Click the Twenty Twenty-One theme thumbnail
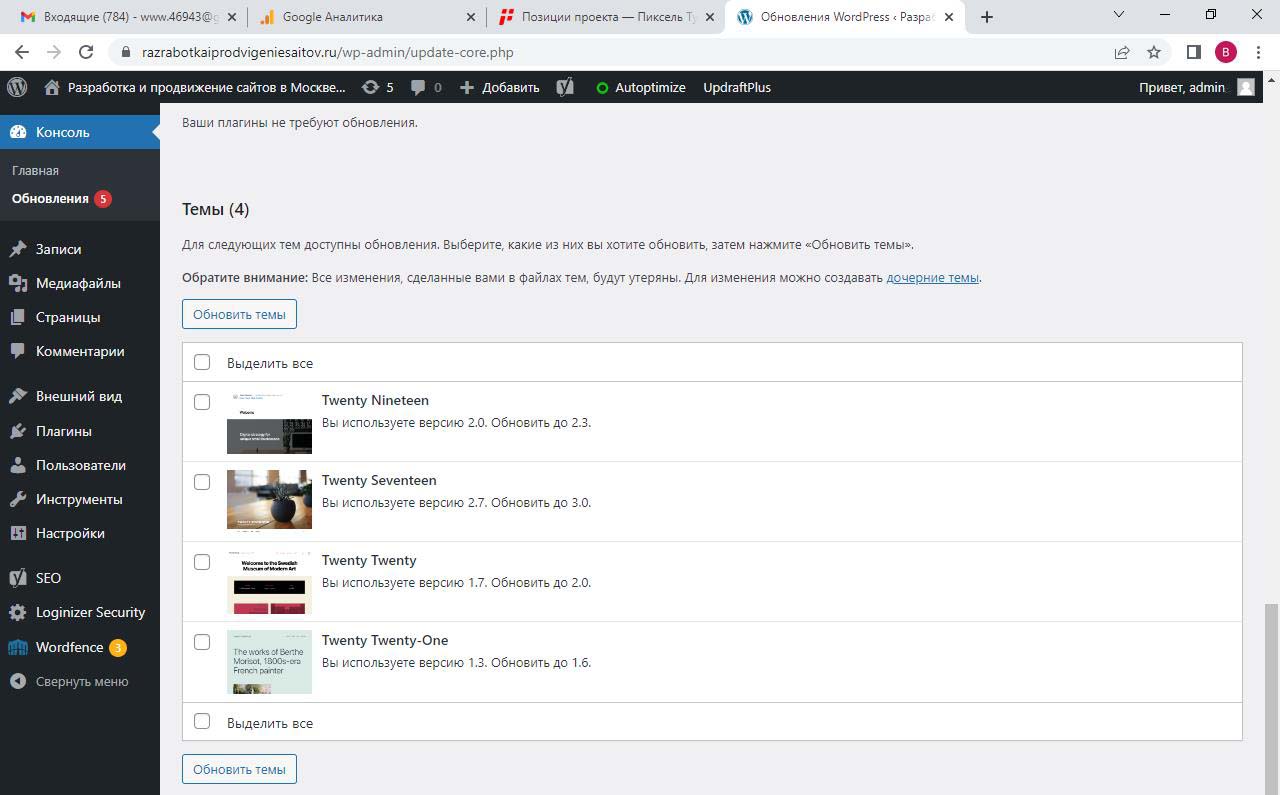The width and height of the screenshot is (1280, 795). pyautogui.click(x=269, y=662)
